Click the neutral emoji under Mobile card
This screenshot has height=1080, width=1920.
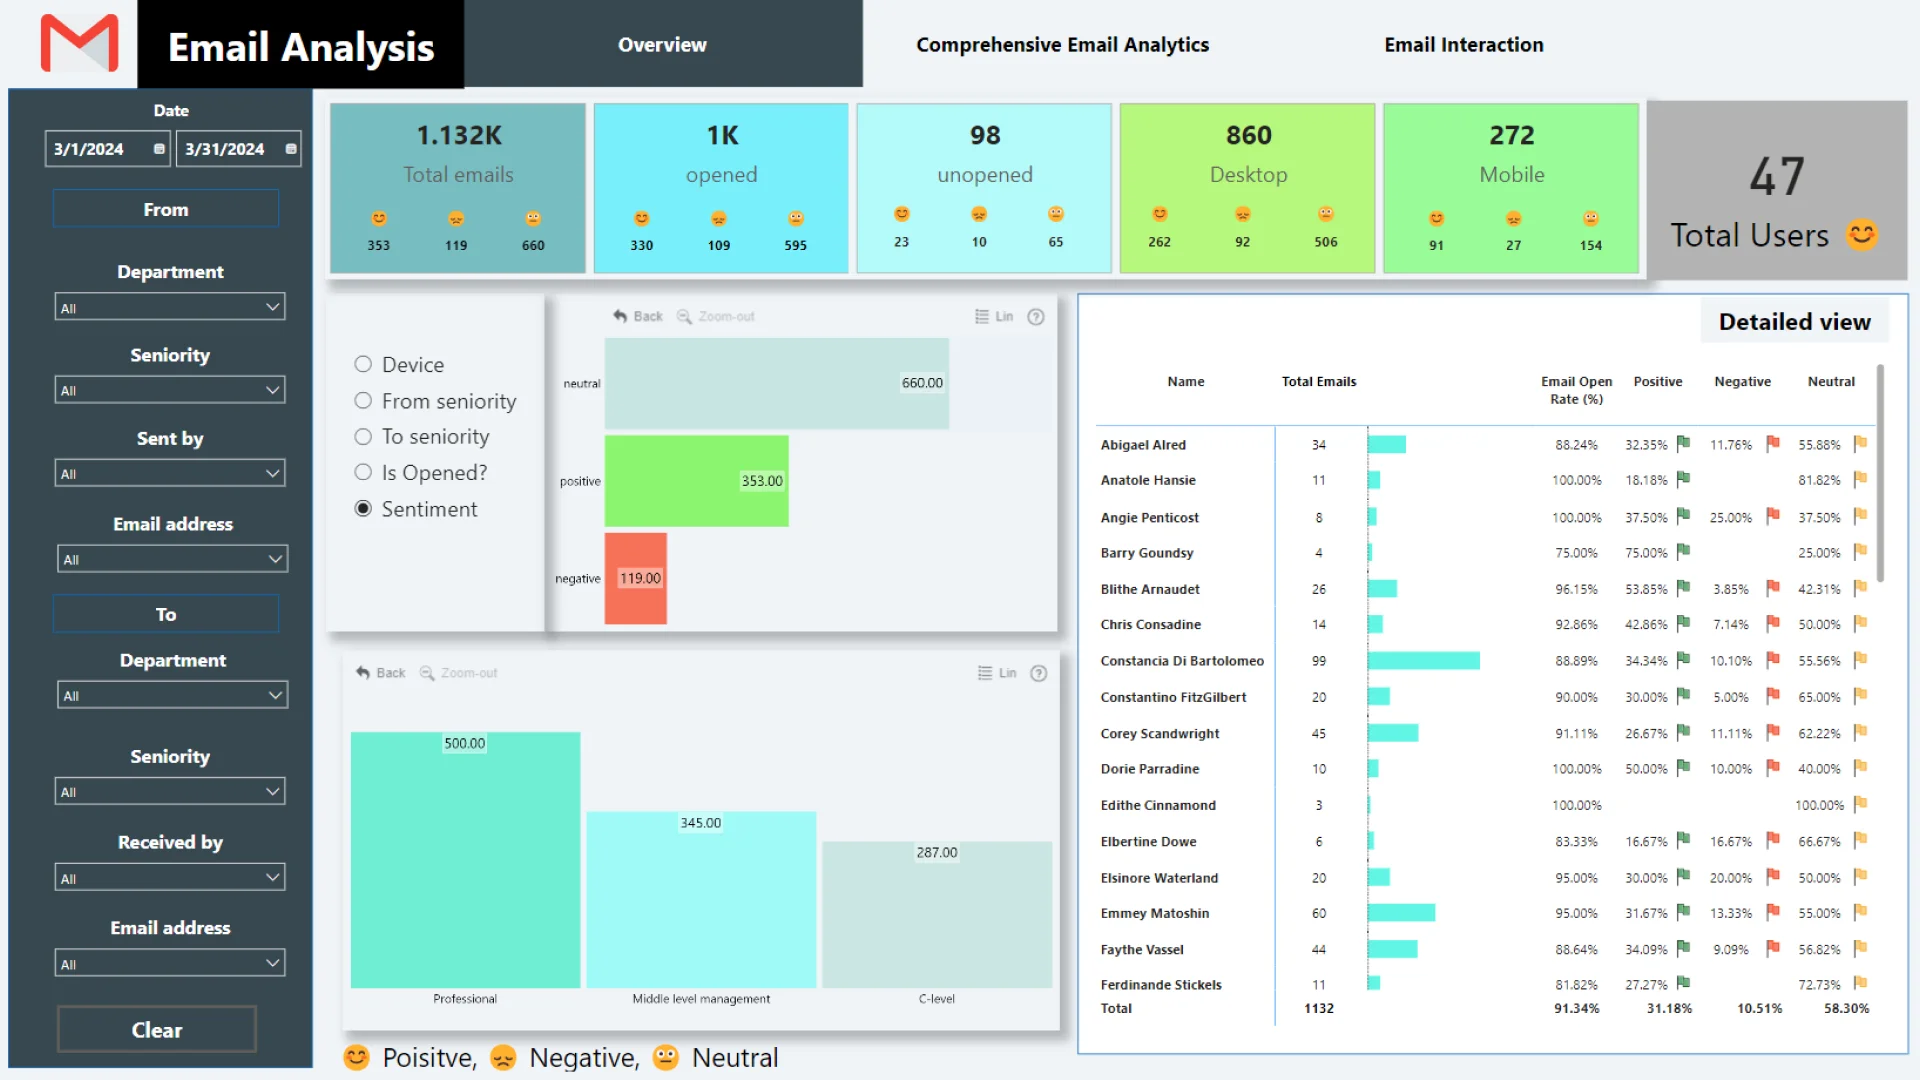pyautogui.click(x=1590, y=218)
